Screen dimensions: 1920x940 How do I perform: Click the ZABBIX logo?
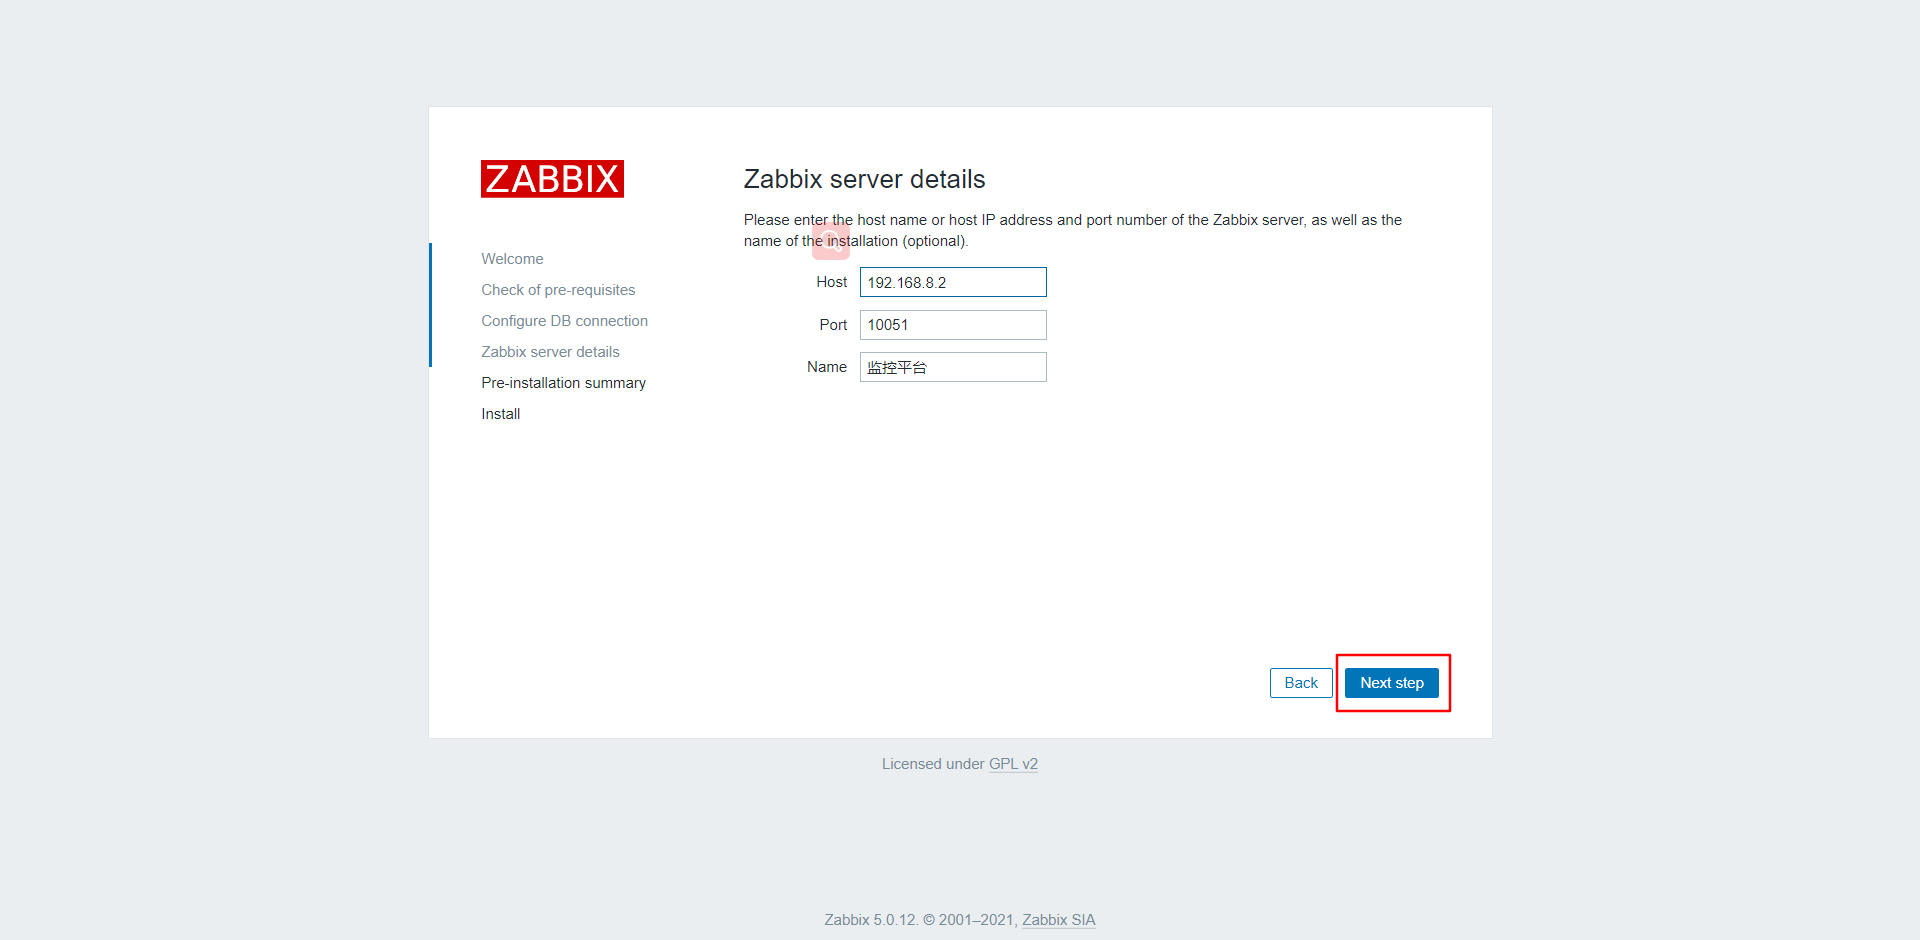point(552,179)
